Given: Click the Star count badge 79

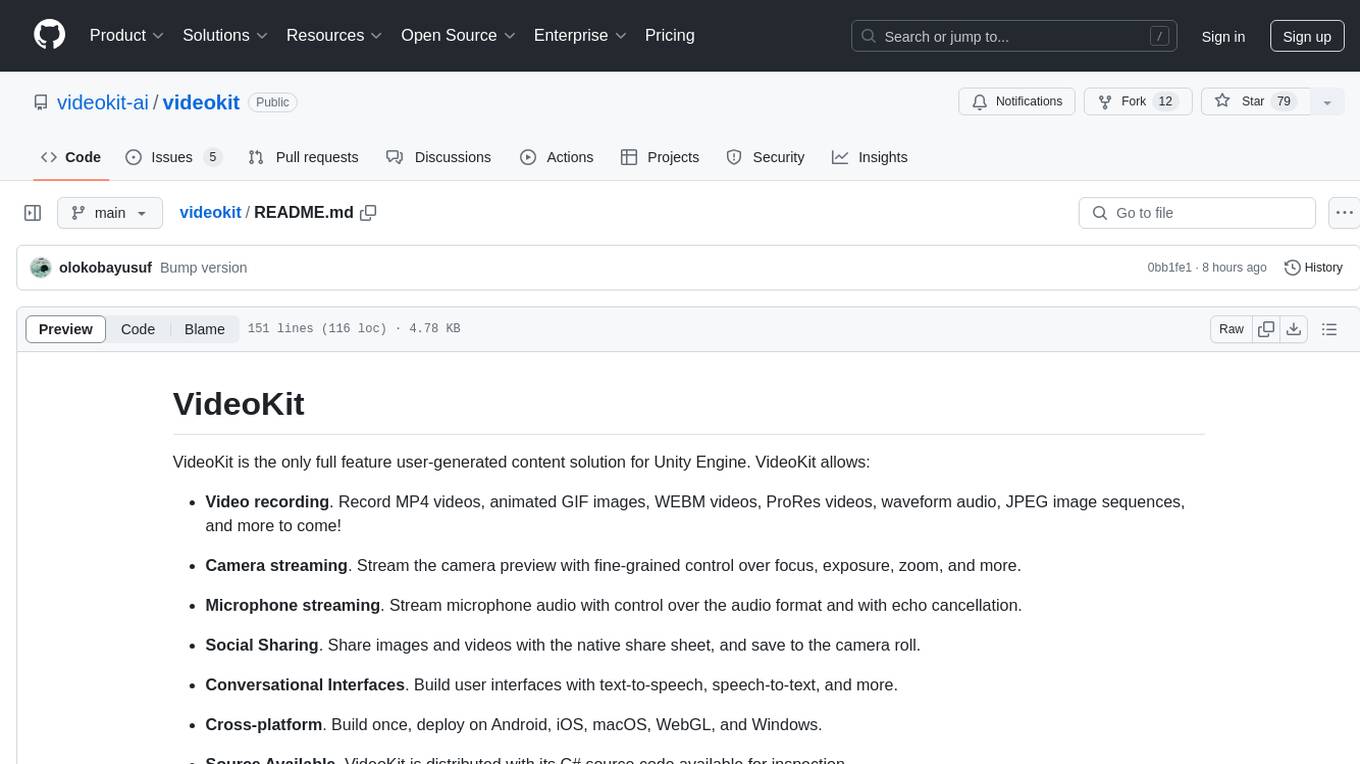Looking at the screenshot, I should point(1284,102).
